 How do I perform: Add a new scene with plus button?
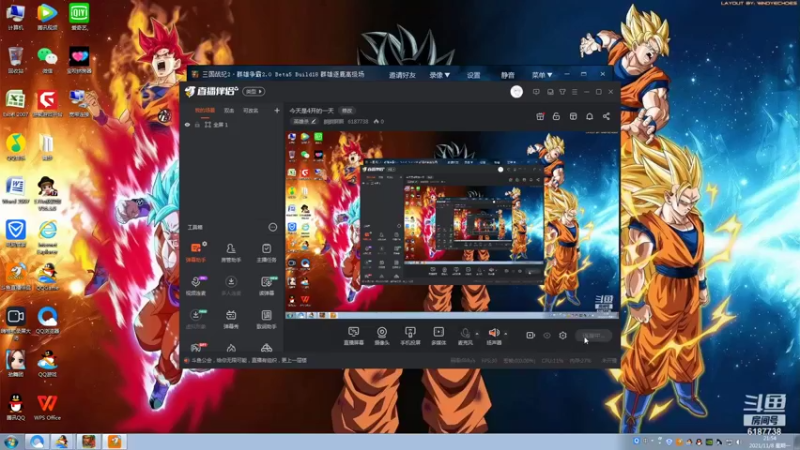pos(277,110)
